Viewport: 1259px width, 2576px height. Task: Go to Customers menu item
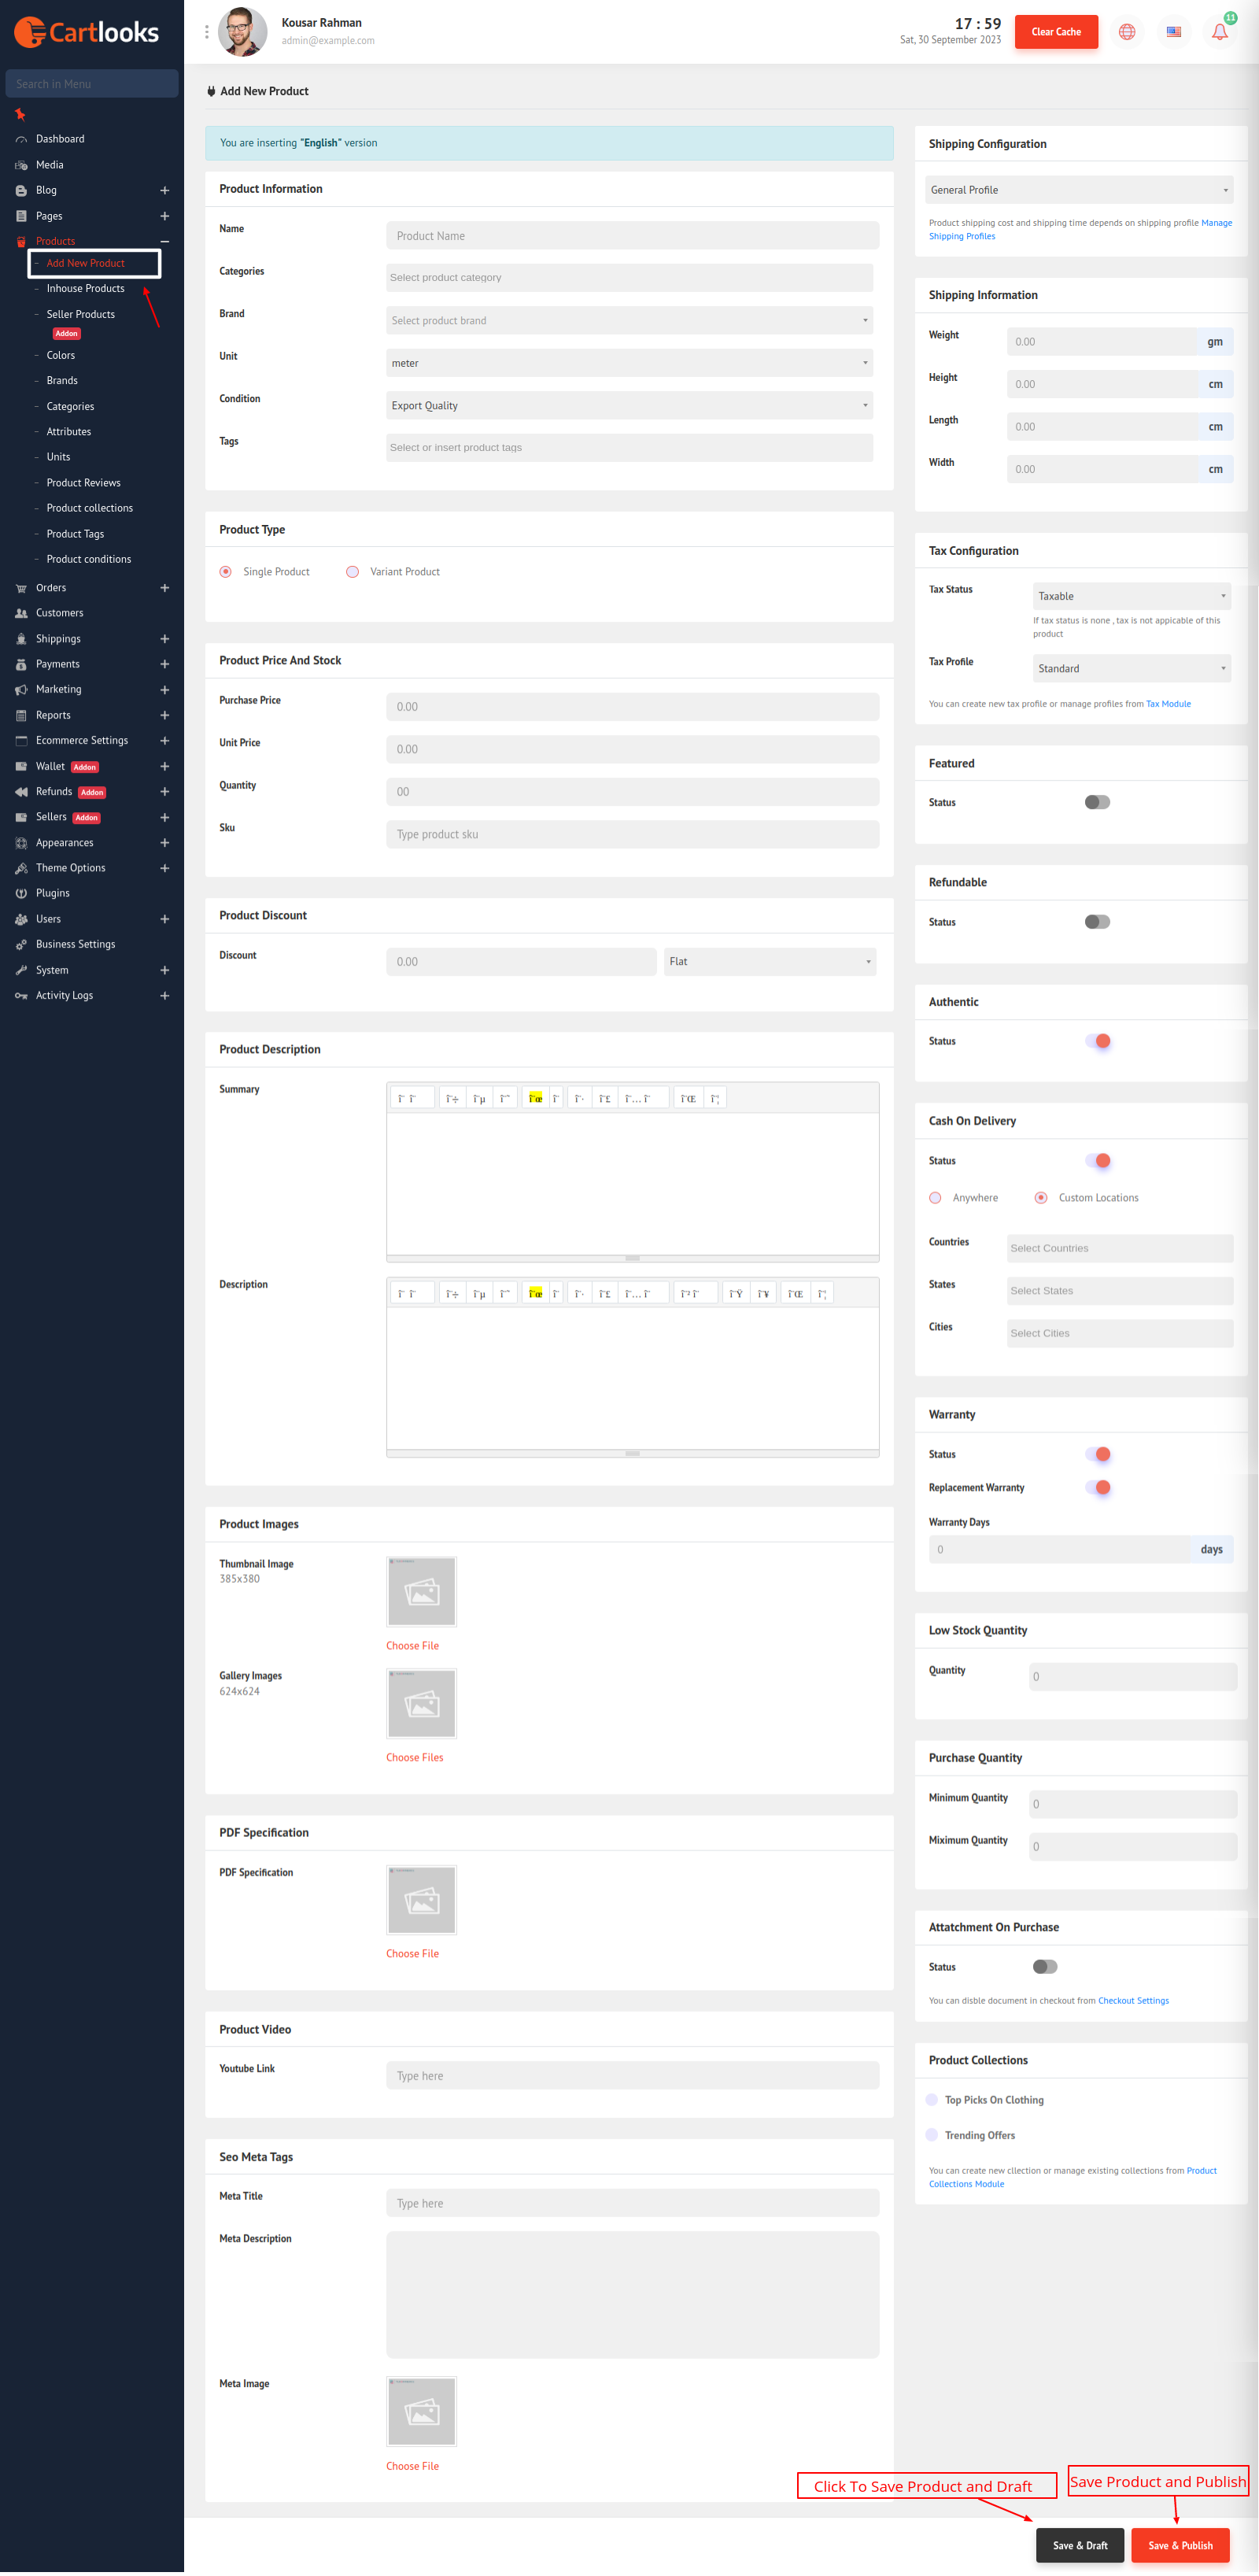(x=60, y=613)
